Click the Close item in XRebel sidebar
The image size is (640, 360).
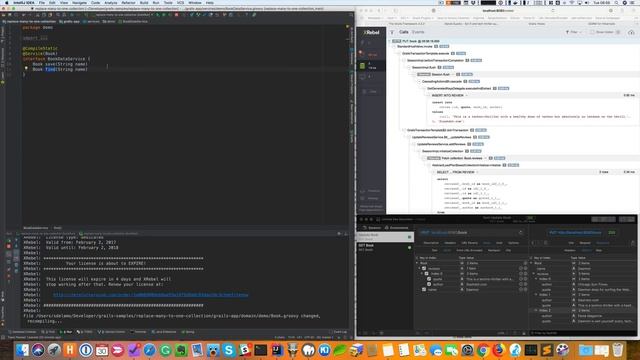click(371, 91)
